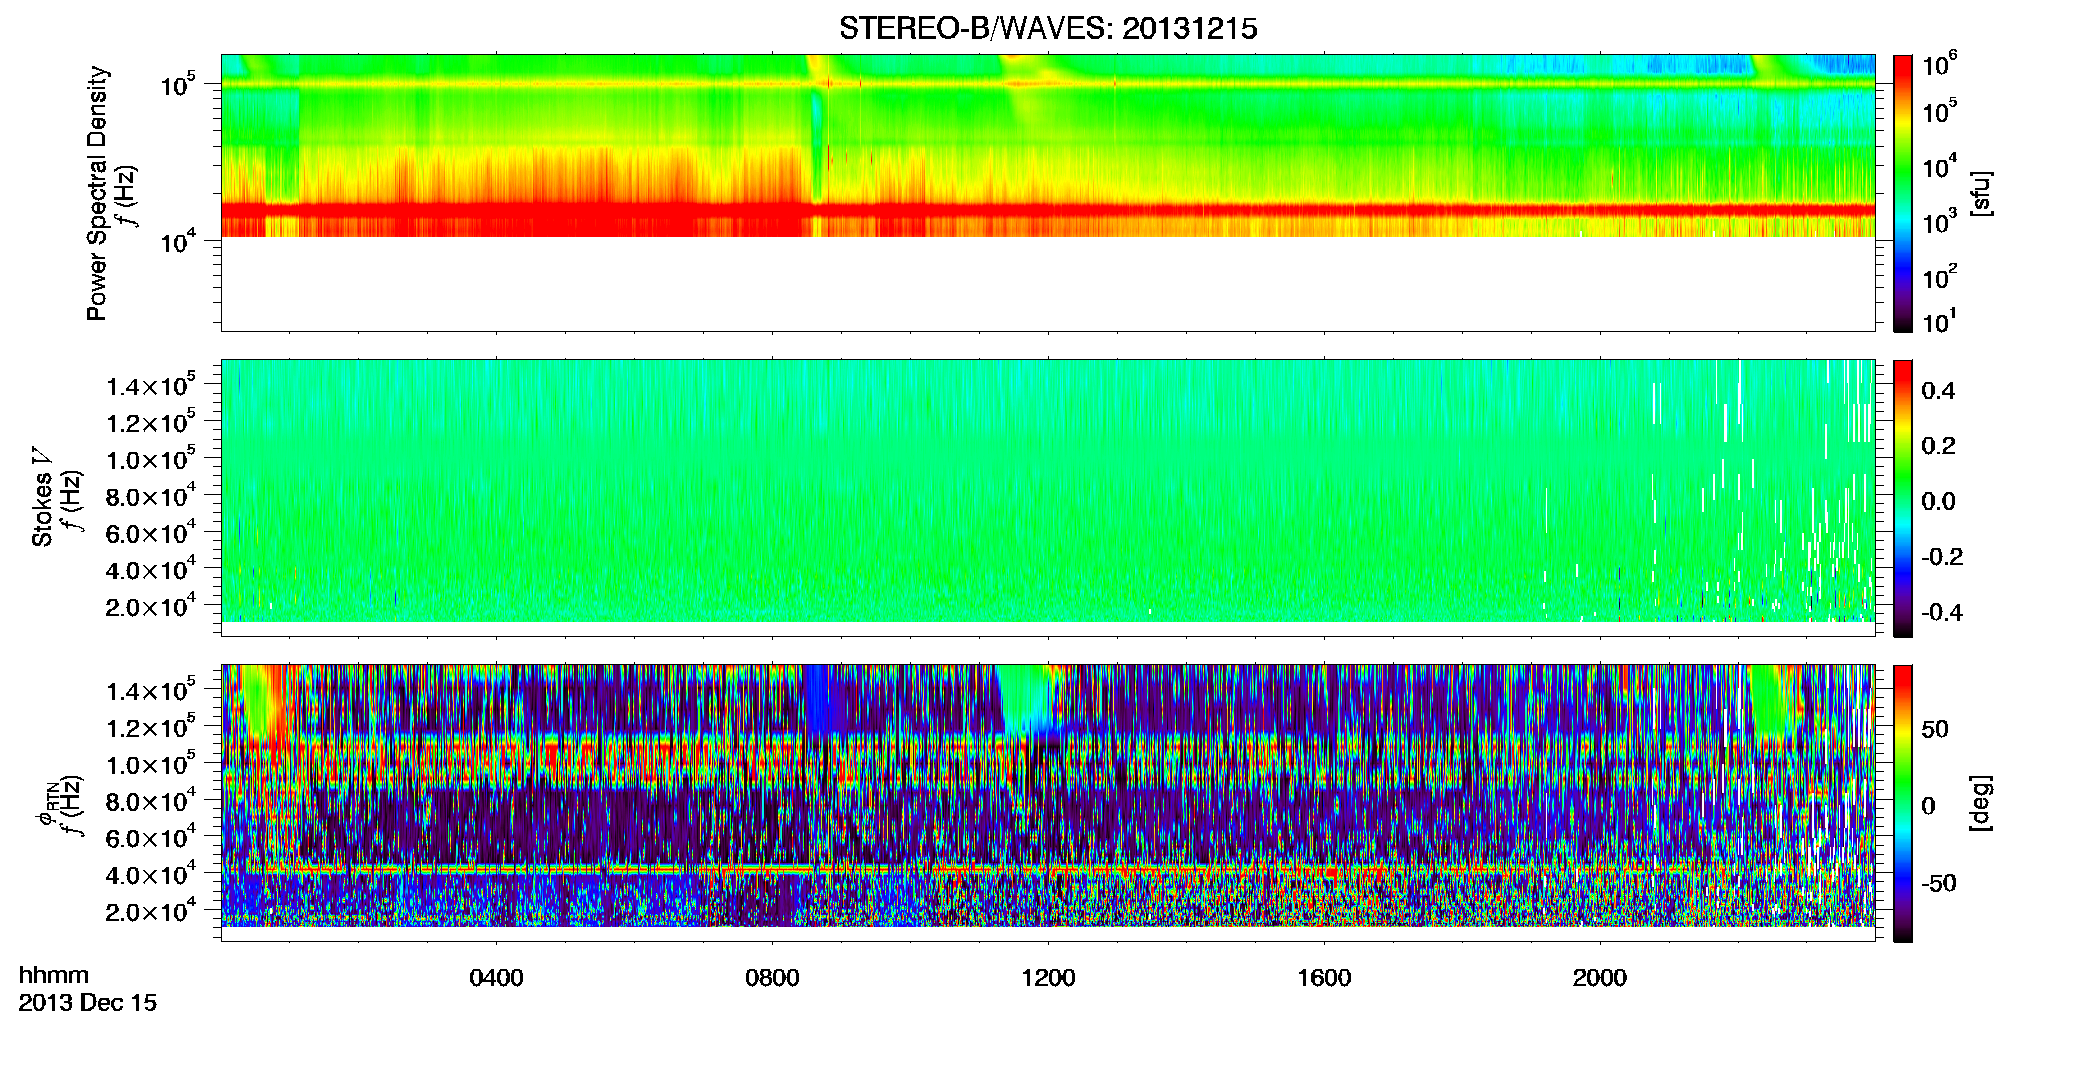Click the 1.2×10^5 tick on φ RTN axis
2096x1080 pixels.
click(151, 727)
